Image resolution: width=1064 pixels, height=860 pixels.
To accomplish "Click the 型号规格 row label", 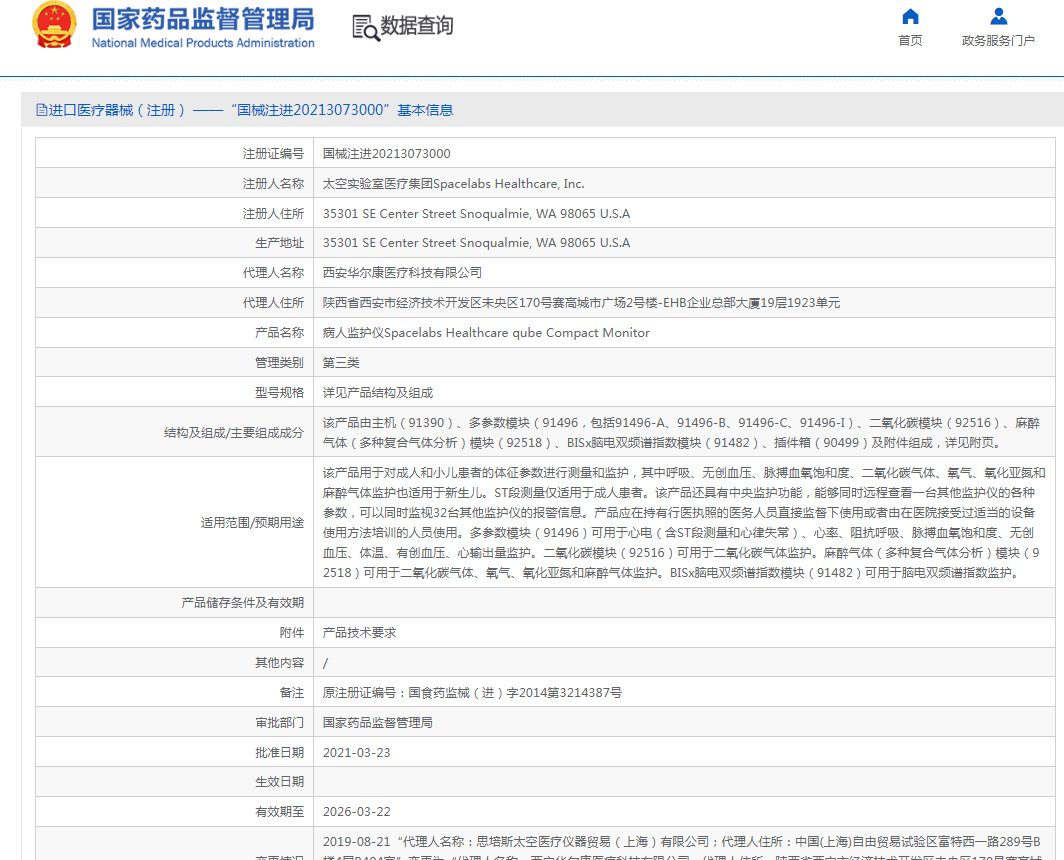I will point(279,392).
